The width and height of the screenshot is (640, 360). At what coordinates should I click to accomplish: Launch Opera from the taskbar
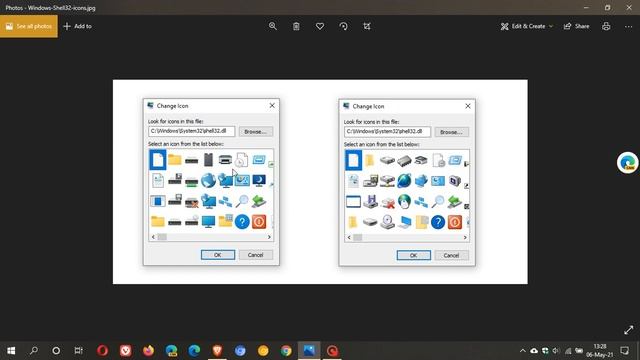coord(102,351)
